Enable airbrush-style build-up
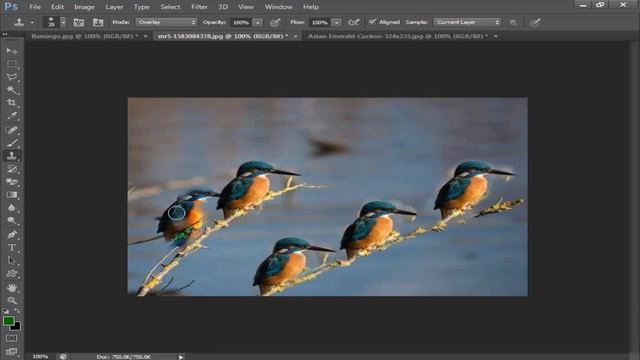The width and height of the screenshot is (640, 360). click(x=353, y=22)
